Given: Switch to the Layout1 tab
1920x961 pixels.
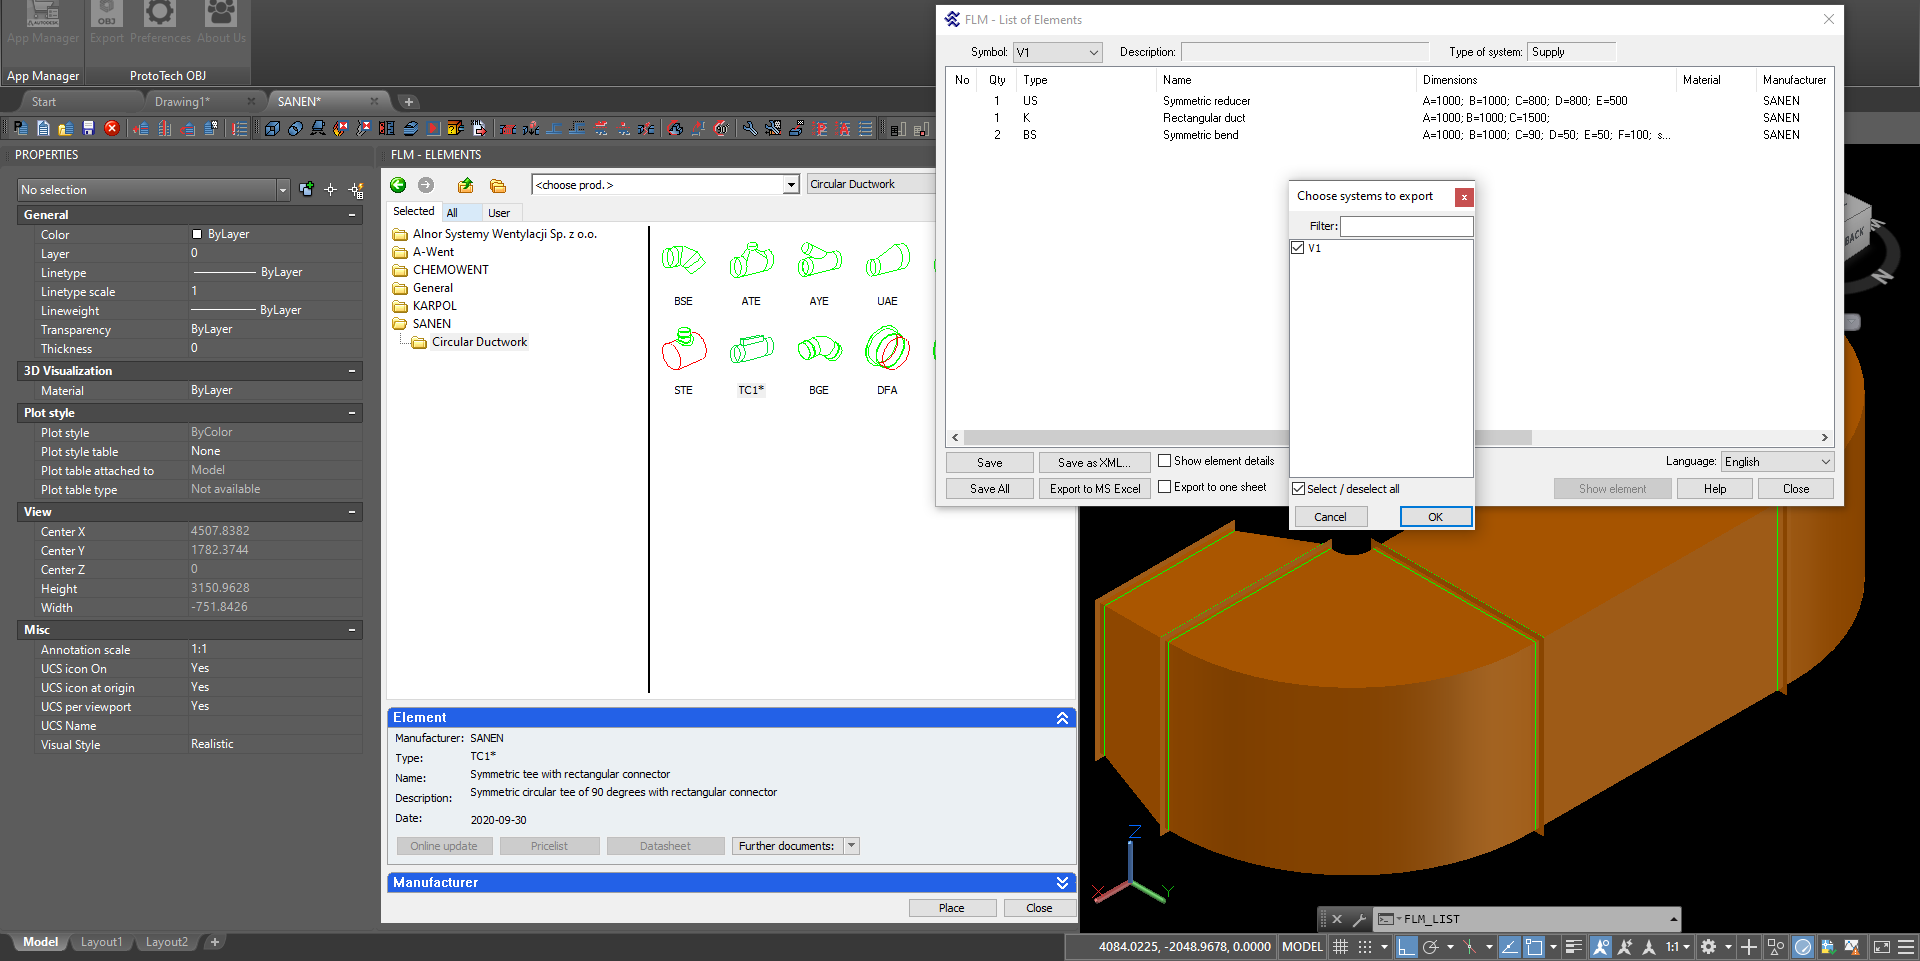Looking at the screenshot, I should 101,942.
